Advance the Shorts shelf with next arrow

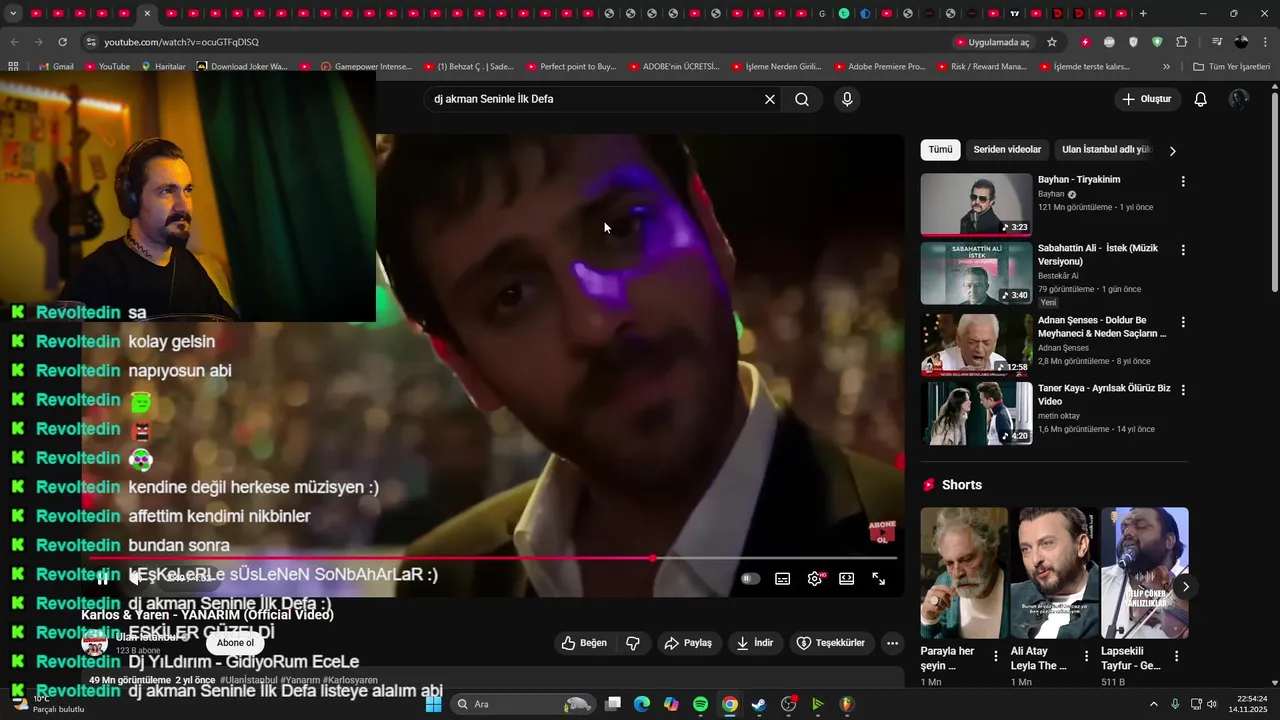[1185, 587]
